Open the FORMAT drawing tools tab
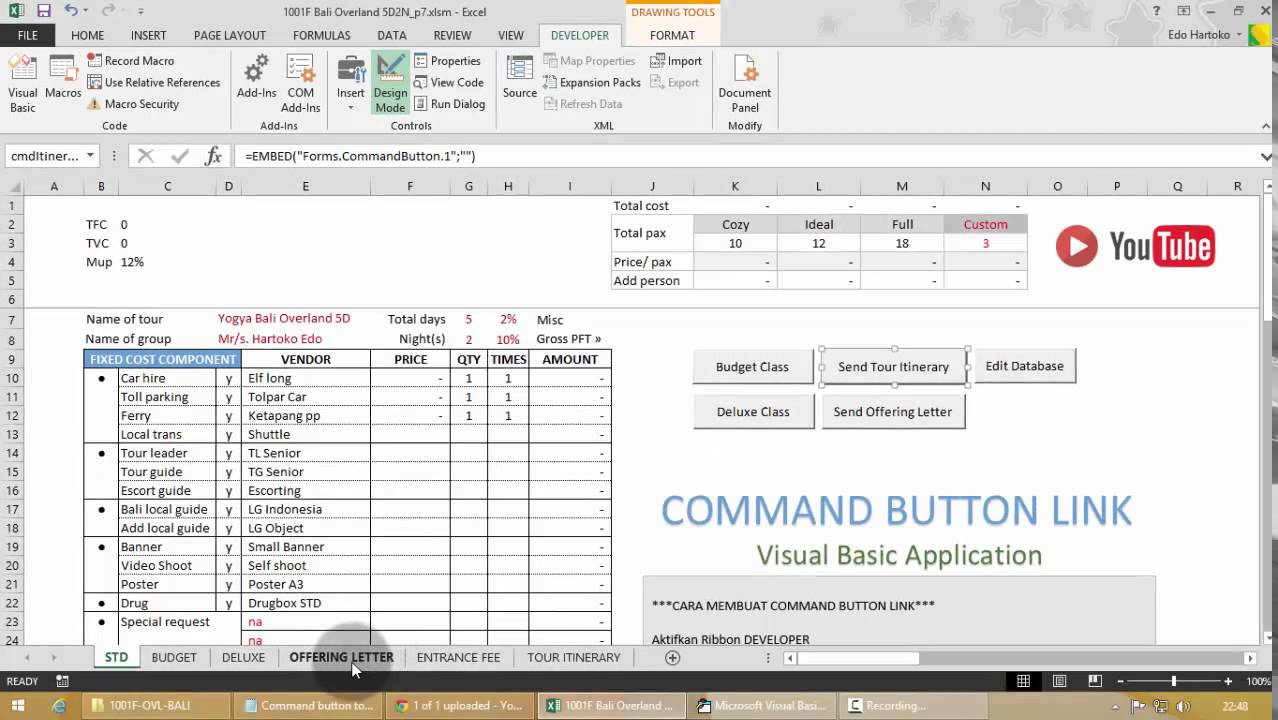Viewport: 1278px width, 720px height. (672, 35)
